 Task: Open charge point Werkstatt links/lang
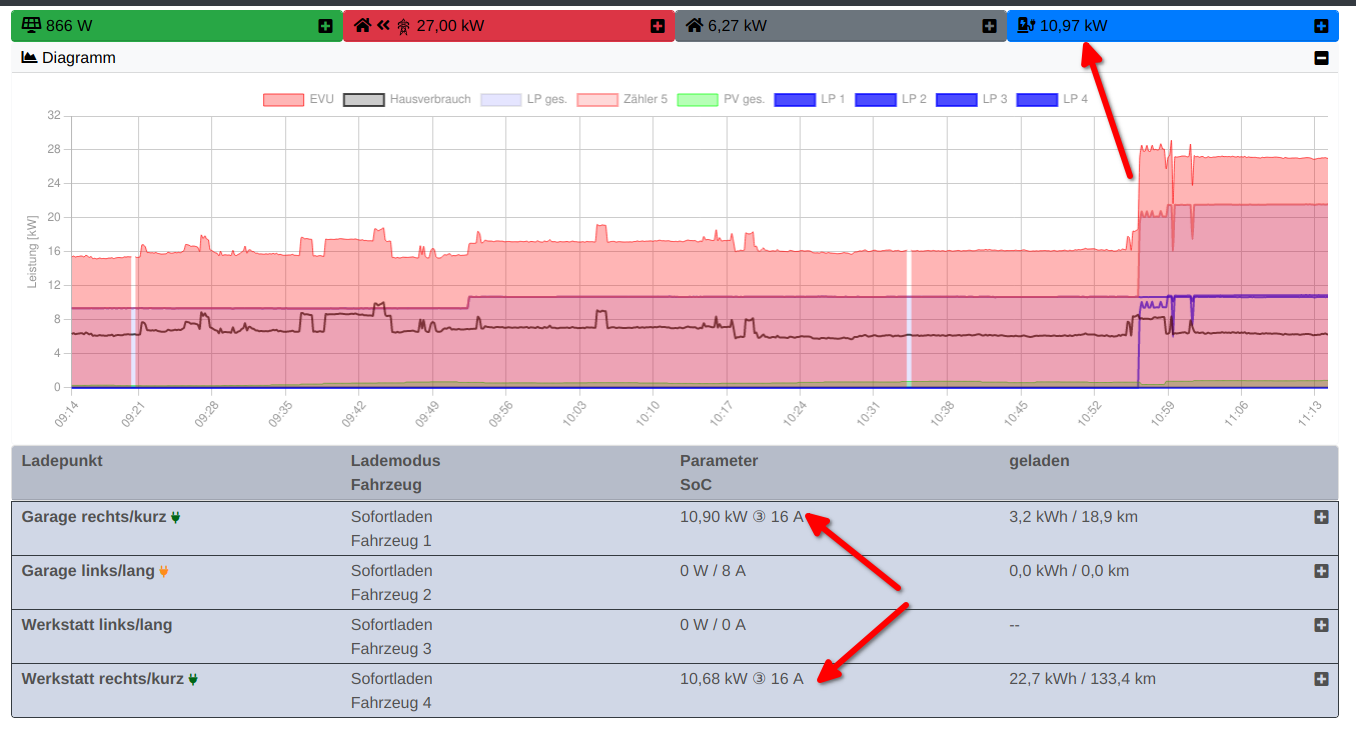(x=97, y=625)
